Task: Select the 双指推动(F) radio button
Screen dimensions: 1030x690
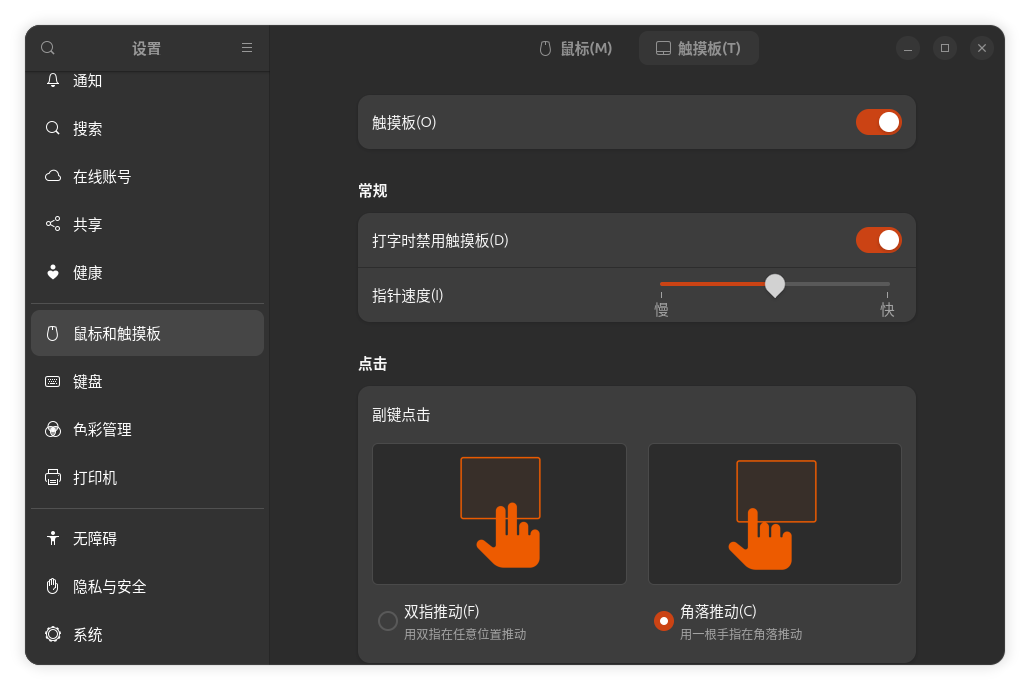Action: tap(388, 621)
